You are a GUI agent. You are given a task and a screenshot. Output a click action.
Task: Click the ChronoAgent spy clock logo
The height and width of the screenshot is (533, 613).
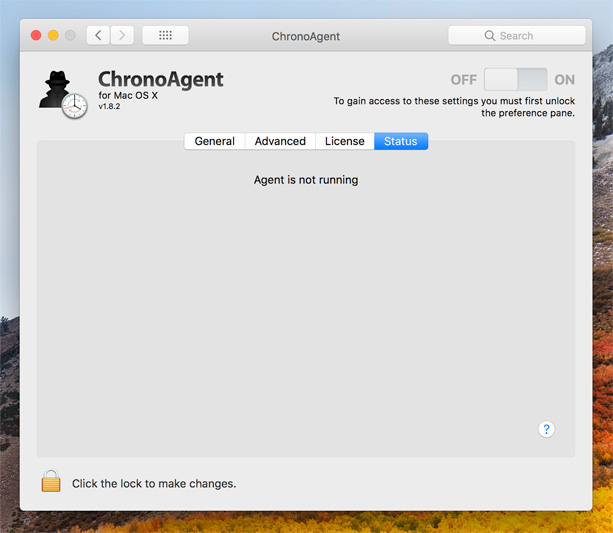click(x=63, y=95)
